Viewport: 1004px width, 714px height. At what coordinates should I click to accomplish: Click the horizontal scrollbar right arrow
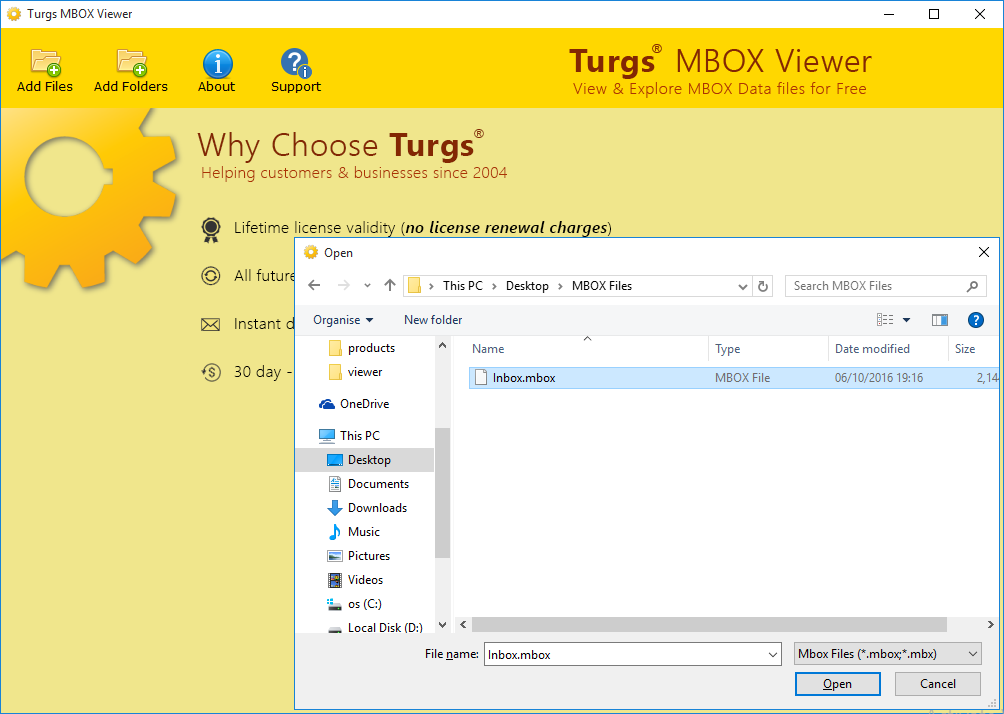pyautogui.click(x=991, y=624)
